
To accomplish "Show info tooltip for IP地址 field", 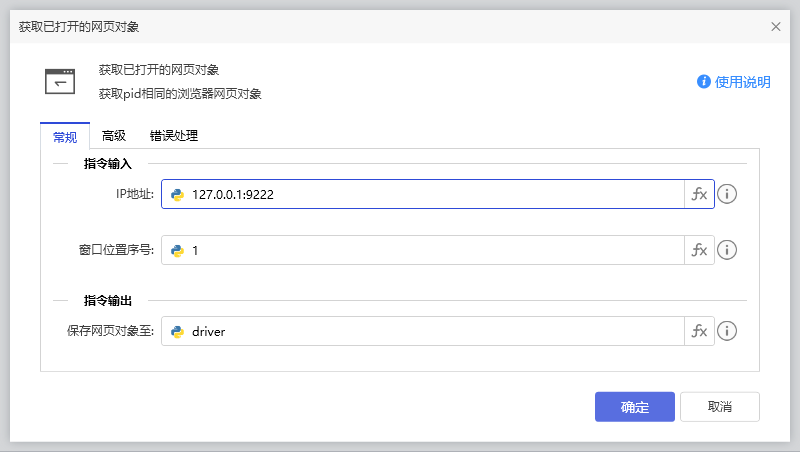I will 728,194.
